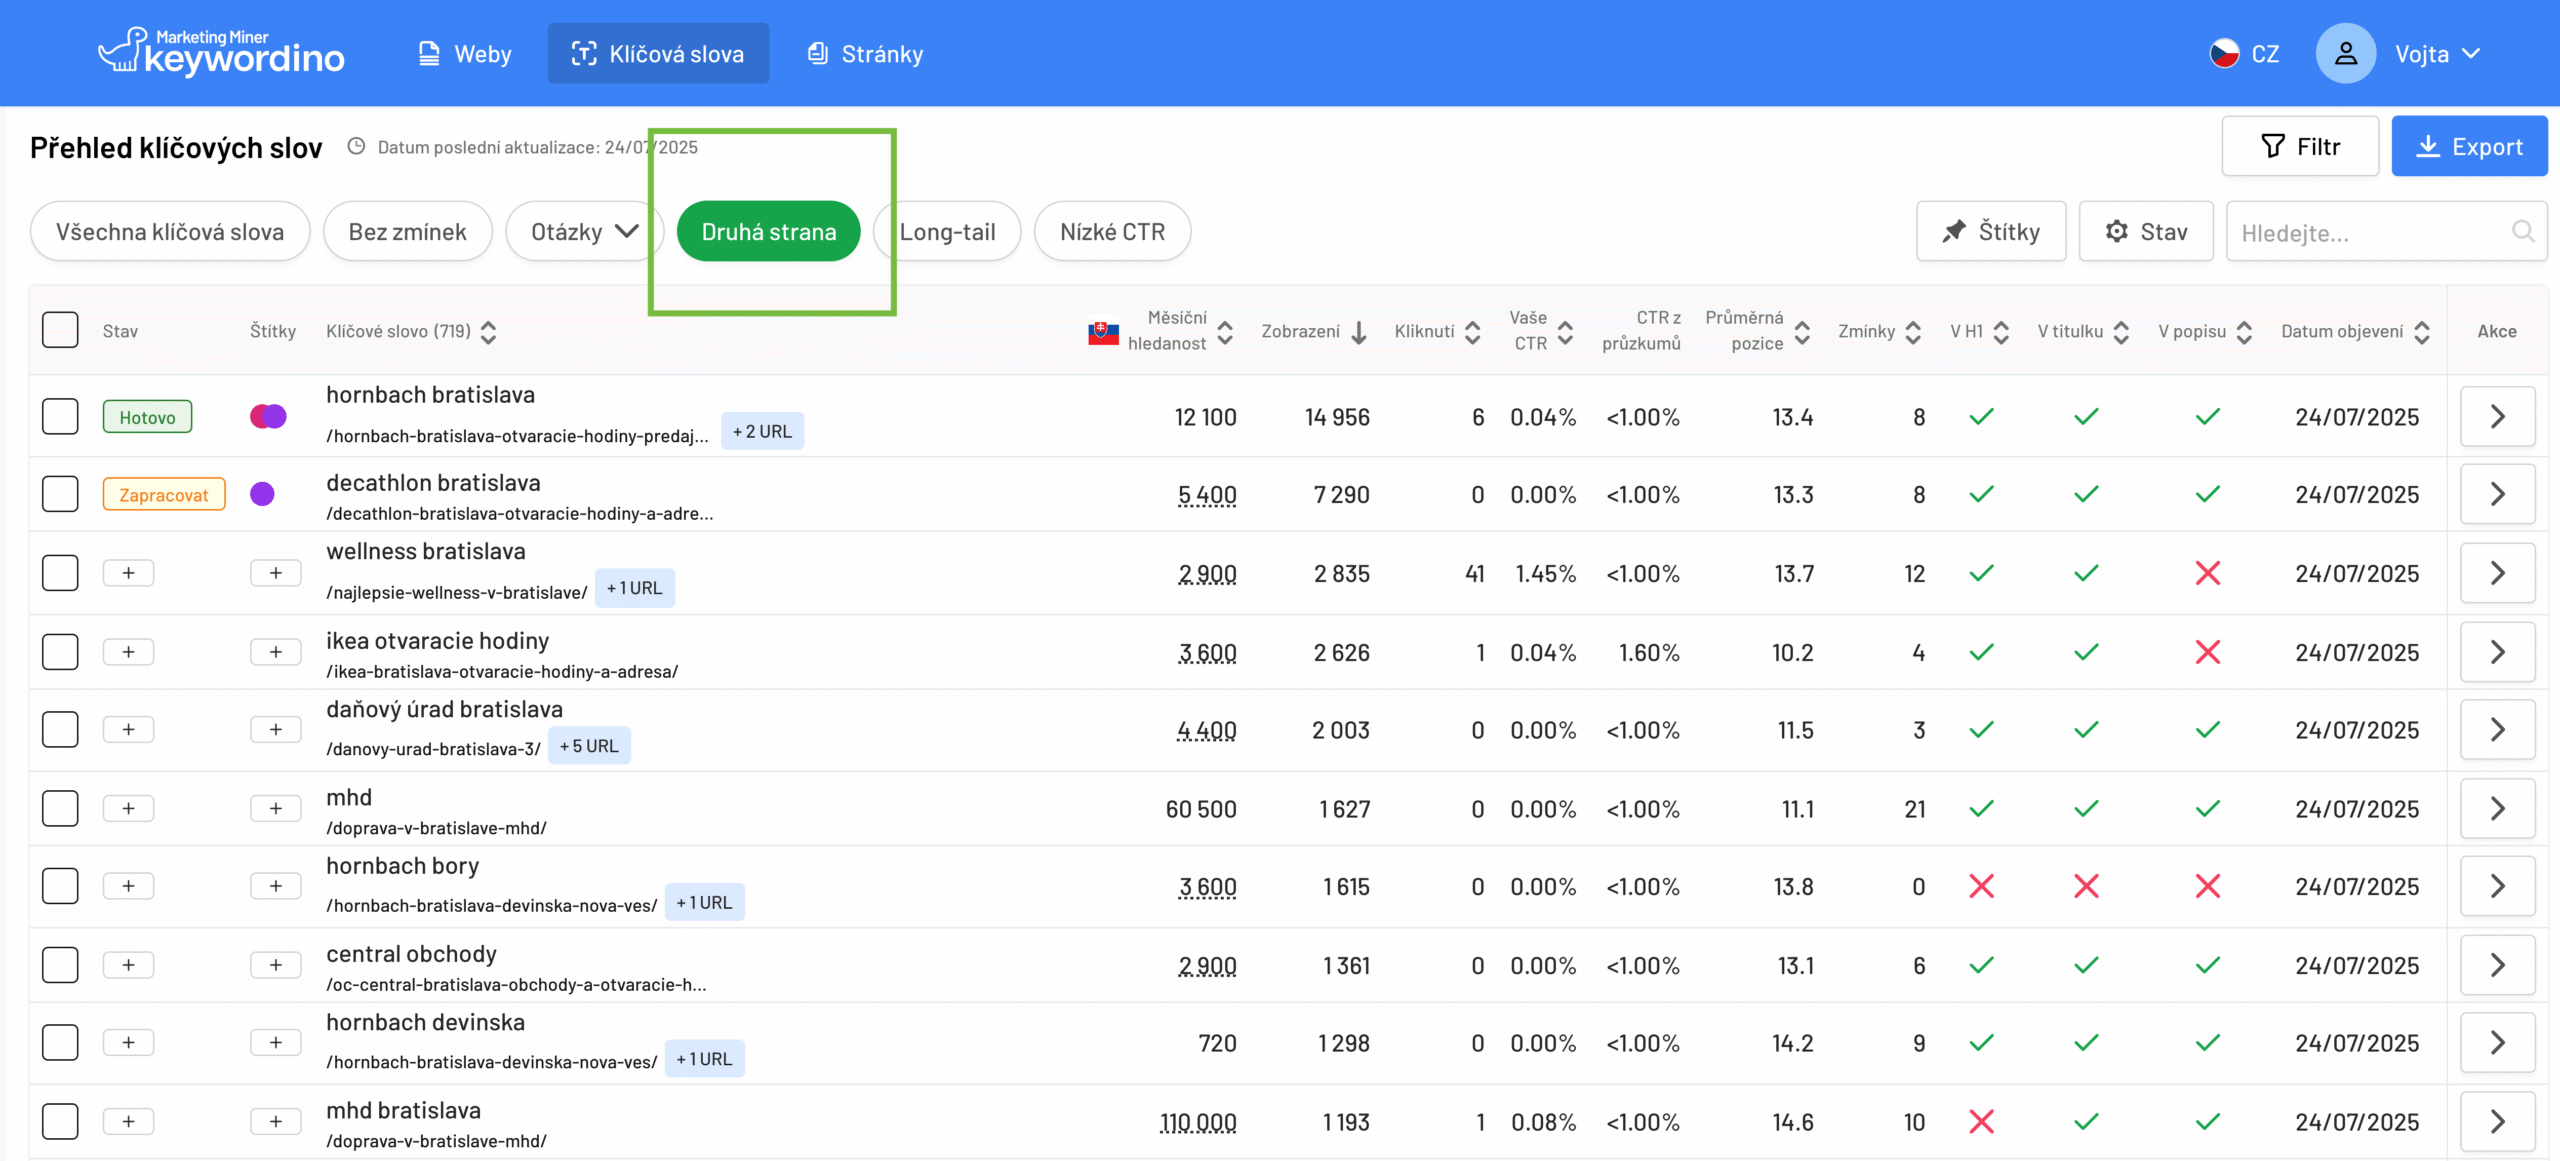The image size is (2560, 1161).
Task: Add label to mhd bratislava row
Action: tap(276, 1122)
